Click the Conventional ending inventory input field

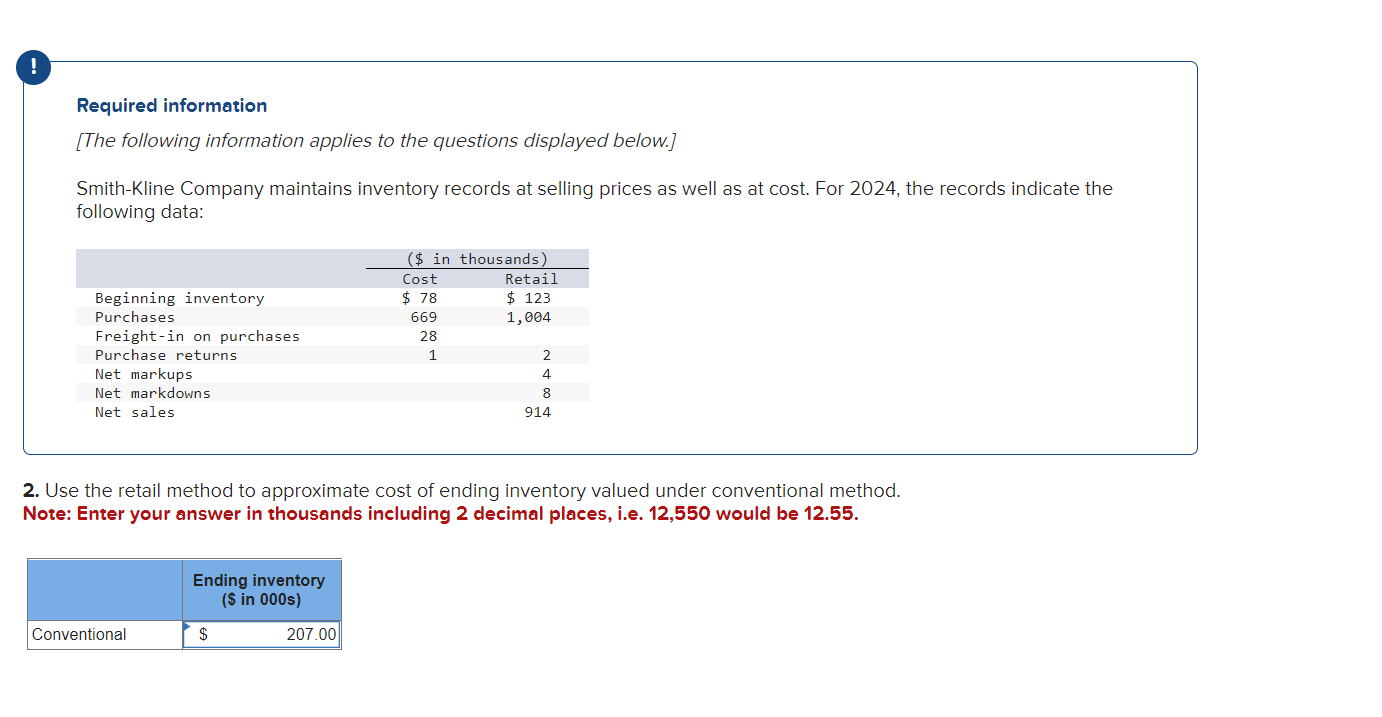pos(262,634)
